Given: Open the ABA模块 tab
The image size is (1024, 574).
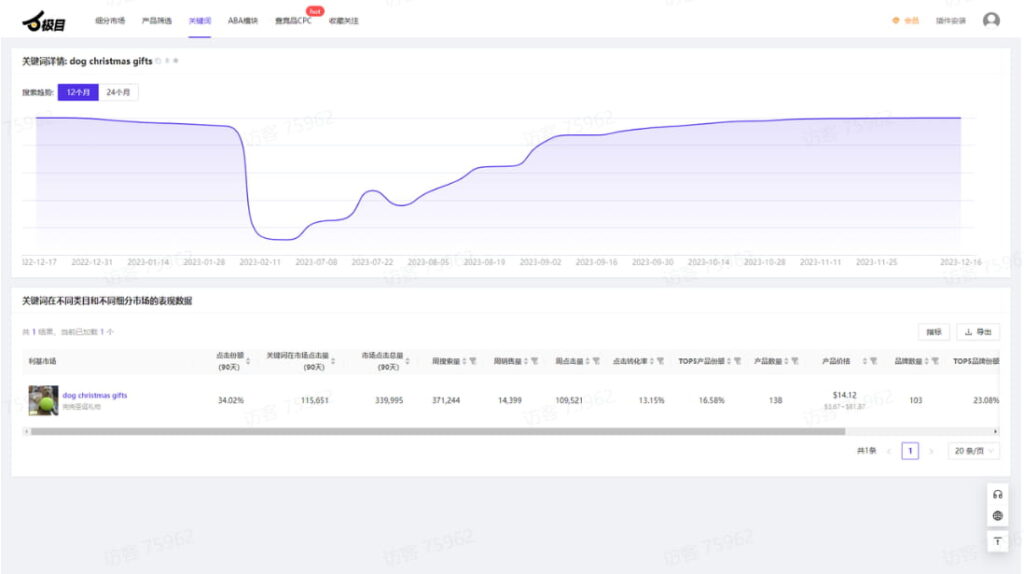Looking at the screenshot, I should coord(242,20).
